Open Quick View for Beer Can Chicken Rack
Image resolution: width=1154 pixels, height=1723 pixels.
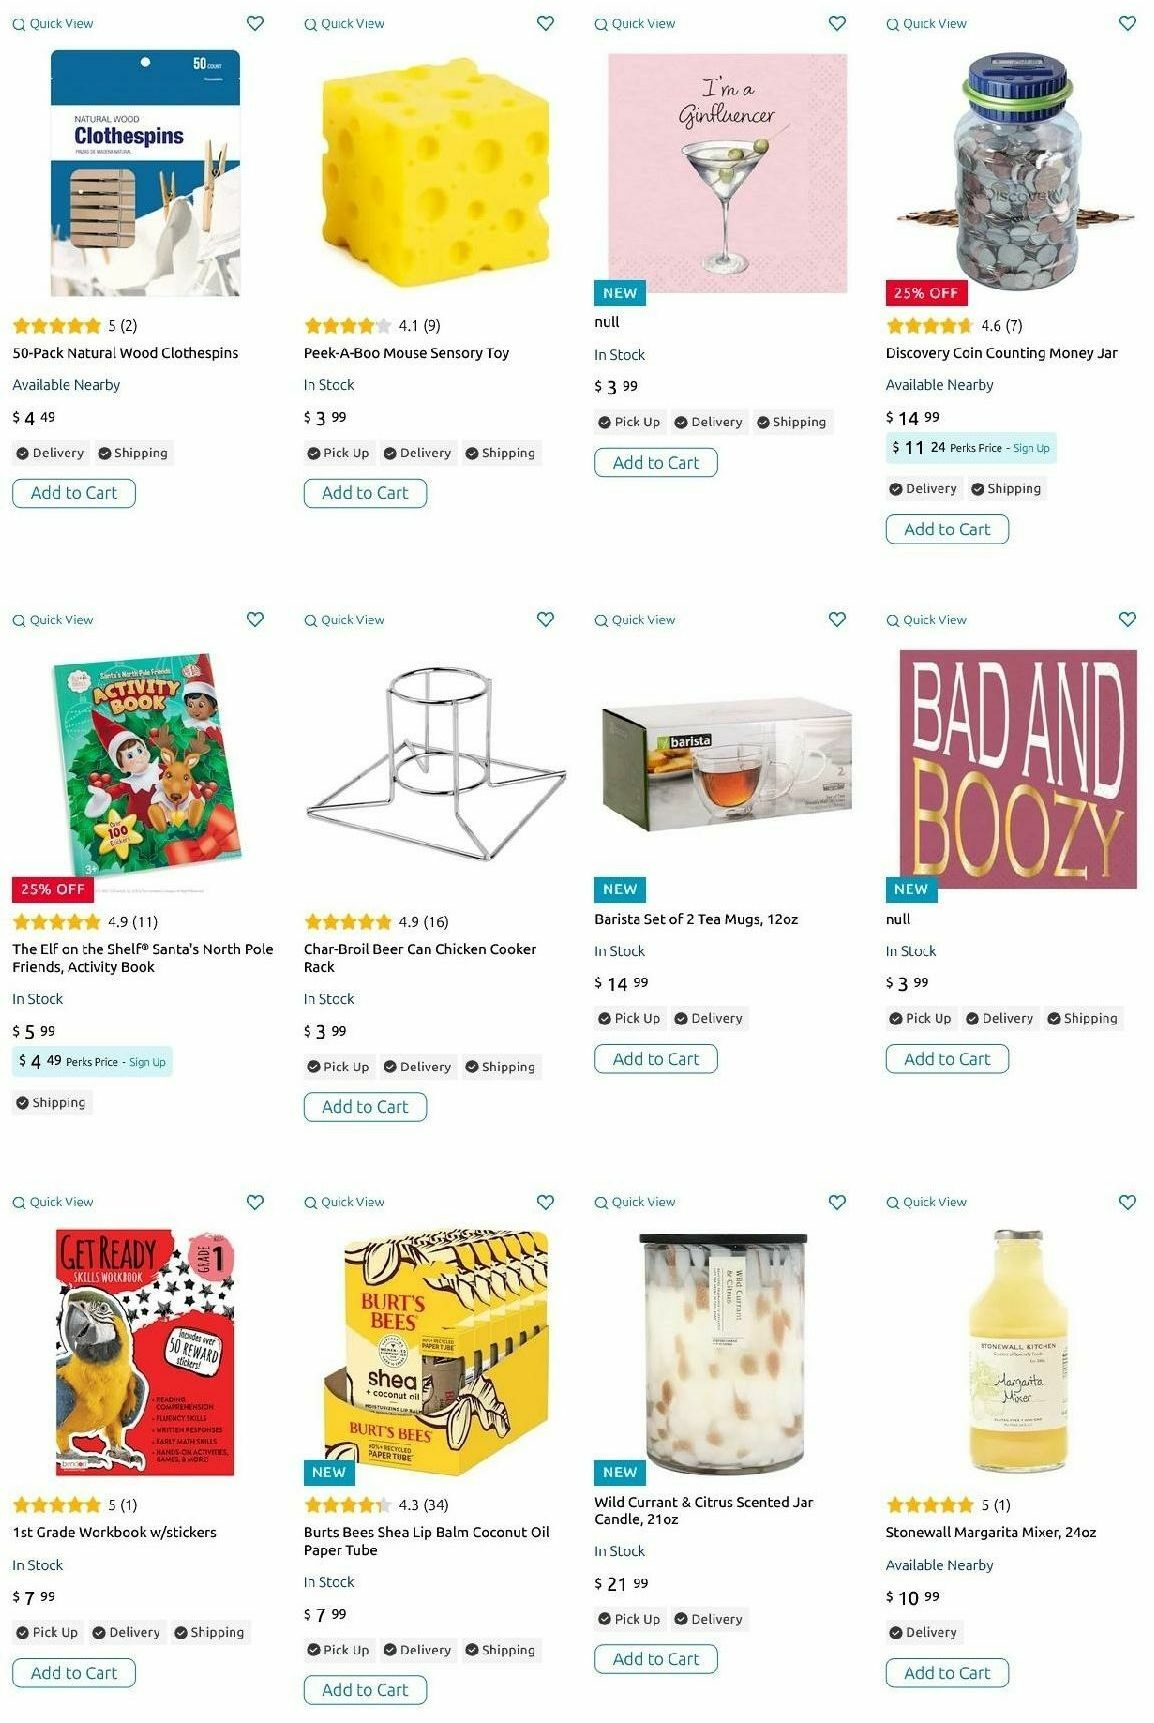point(344,620)
